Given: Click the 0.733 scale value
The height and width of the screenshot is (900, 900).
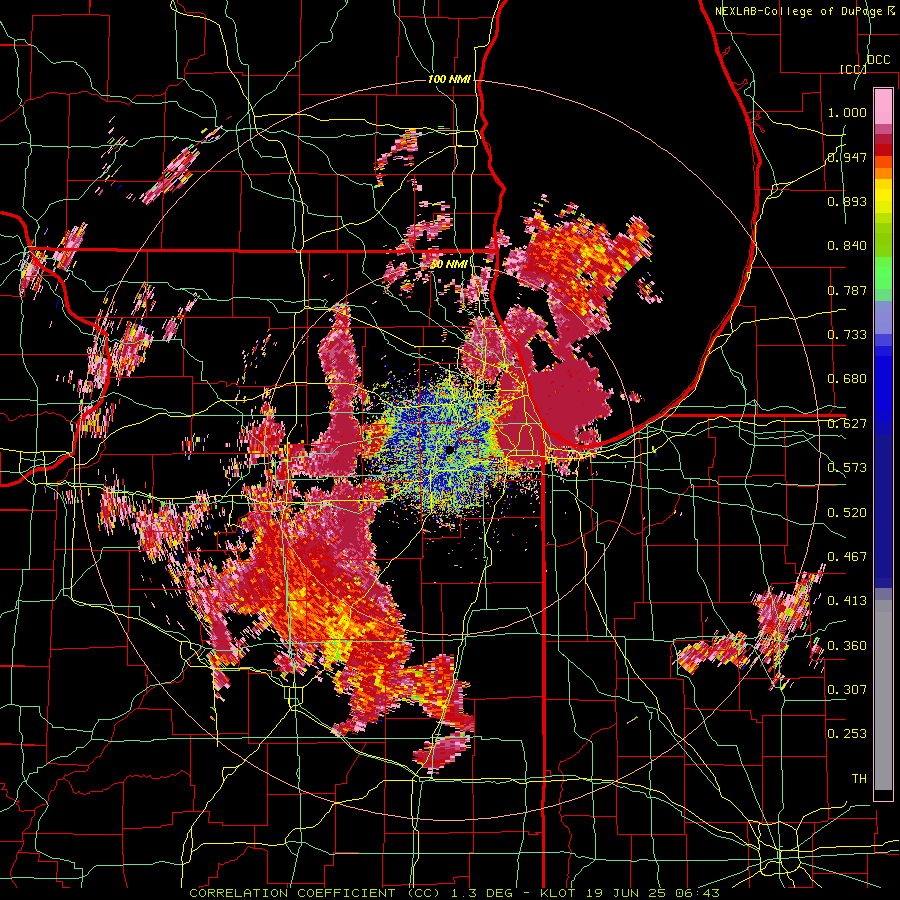Looking at the screenshot, I should tap(847, 335).
